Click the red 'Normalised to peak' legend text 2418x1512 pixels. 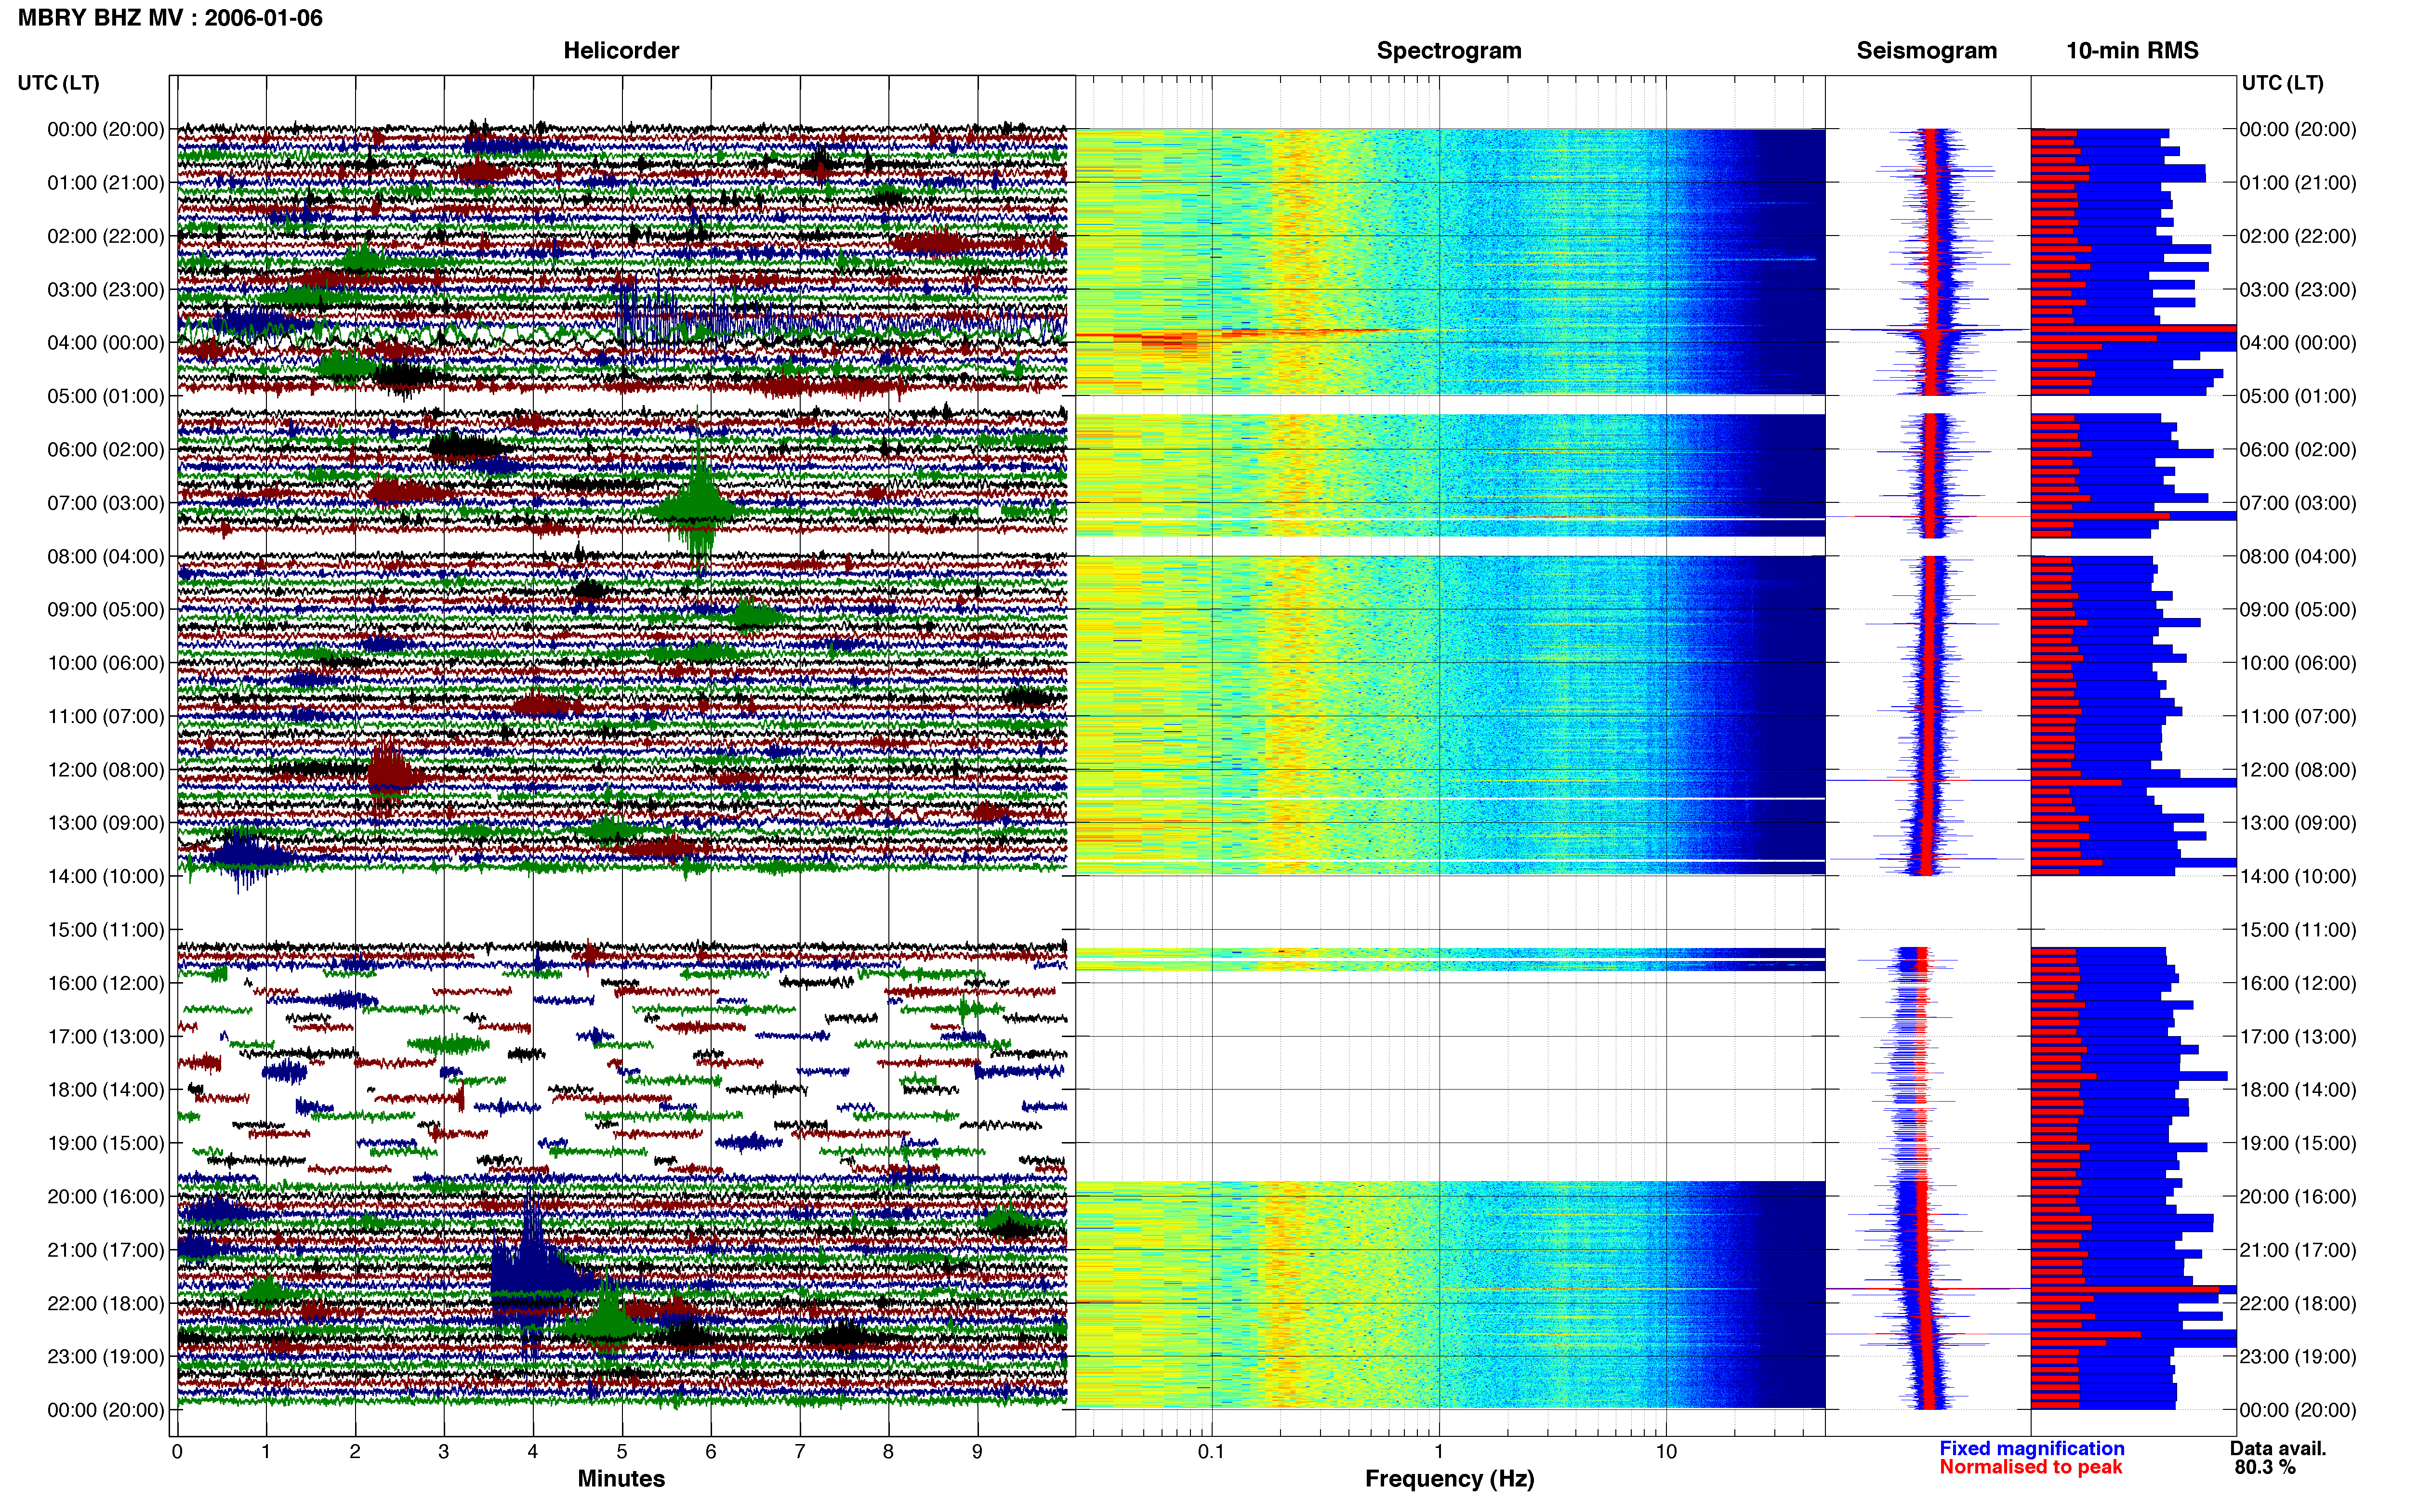click(x=2030, y=1467)
